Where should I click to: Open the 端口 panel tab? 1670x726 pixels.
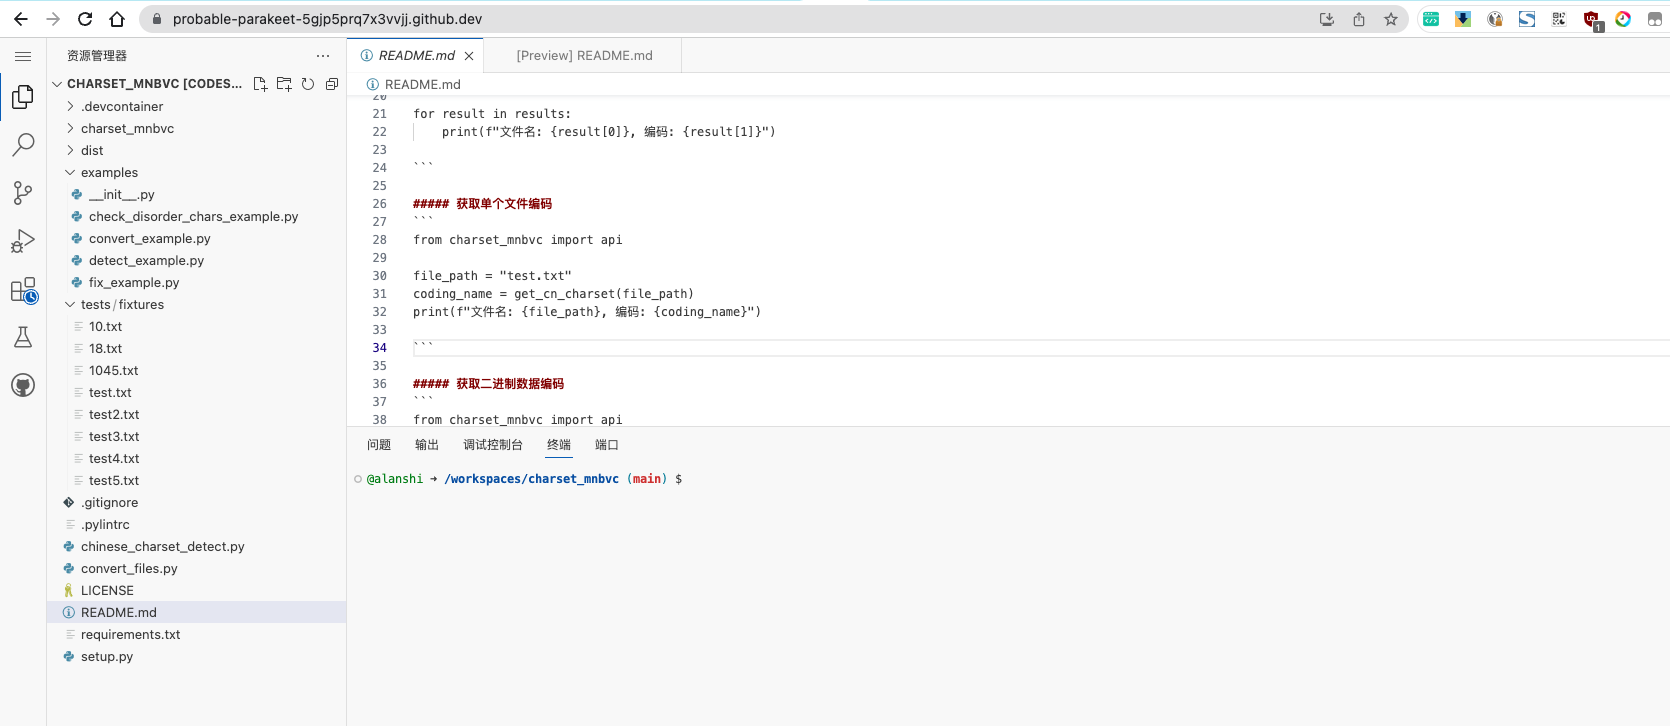click(x=607, y=445)
